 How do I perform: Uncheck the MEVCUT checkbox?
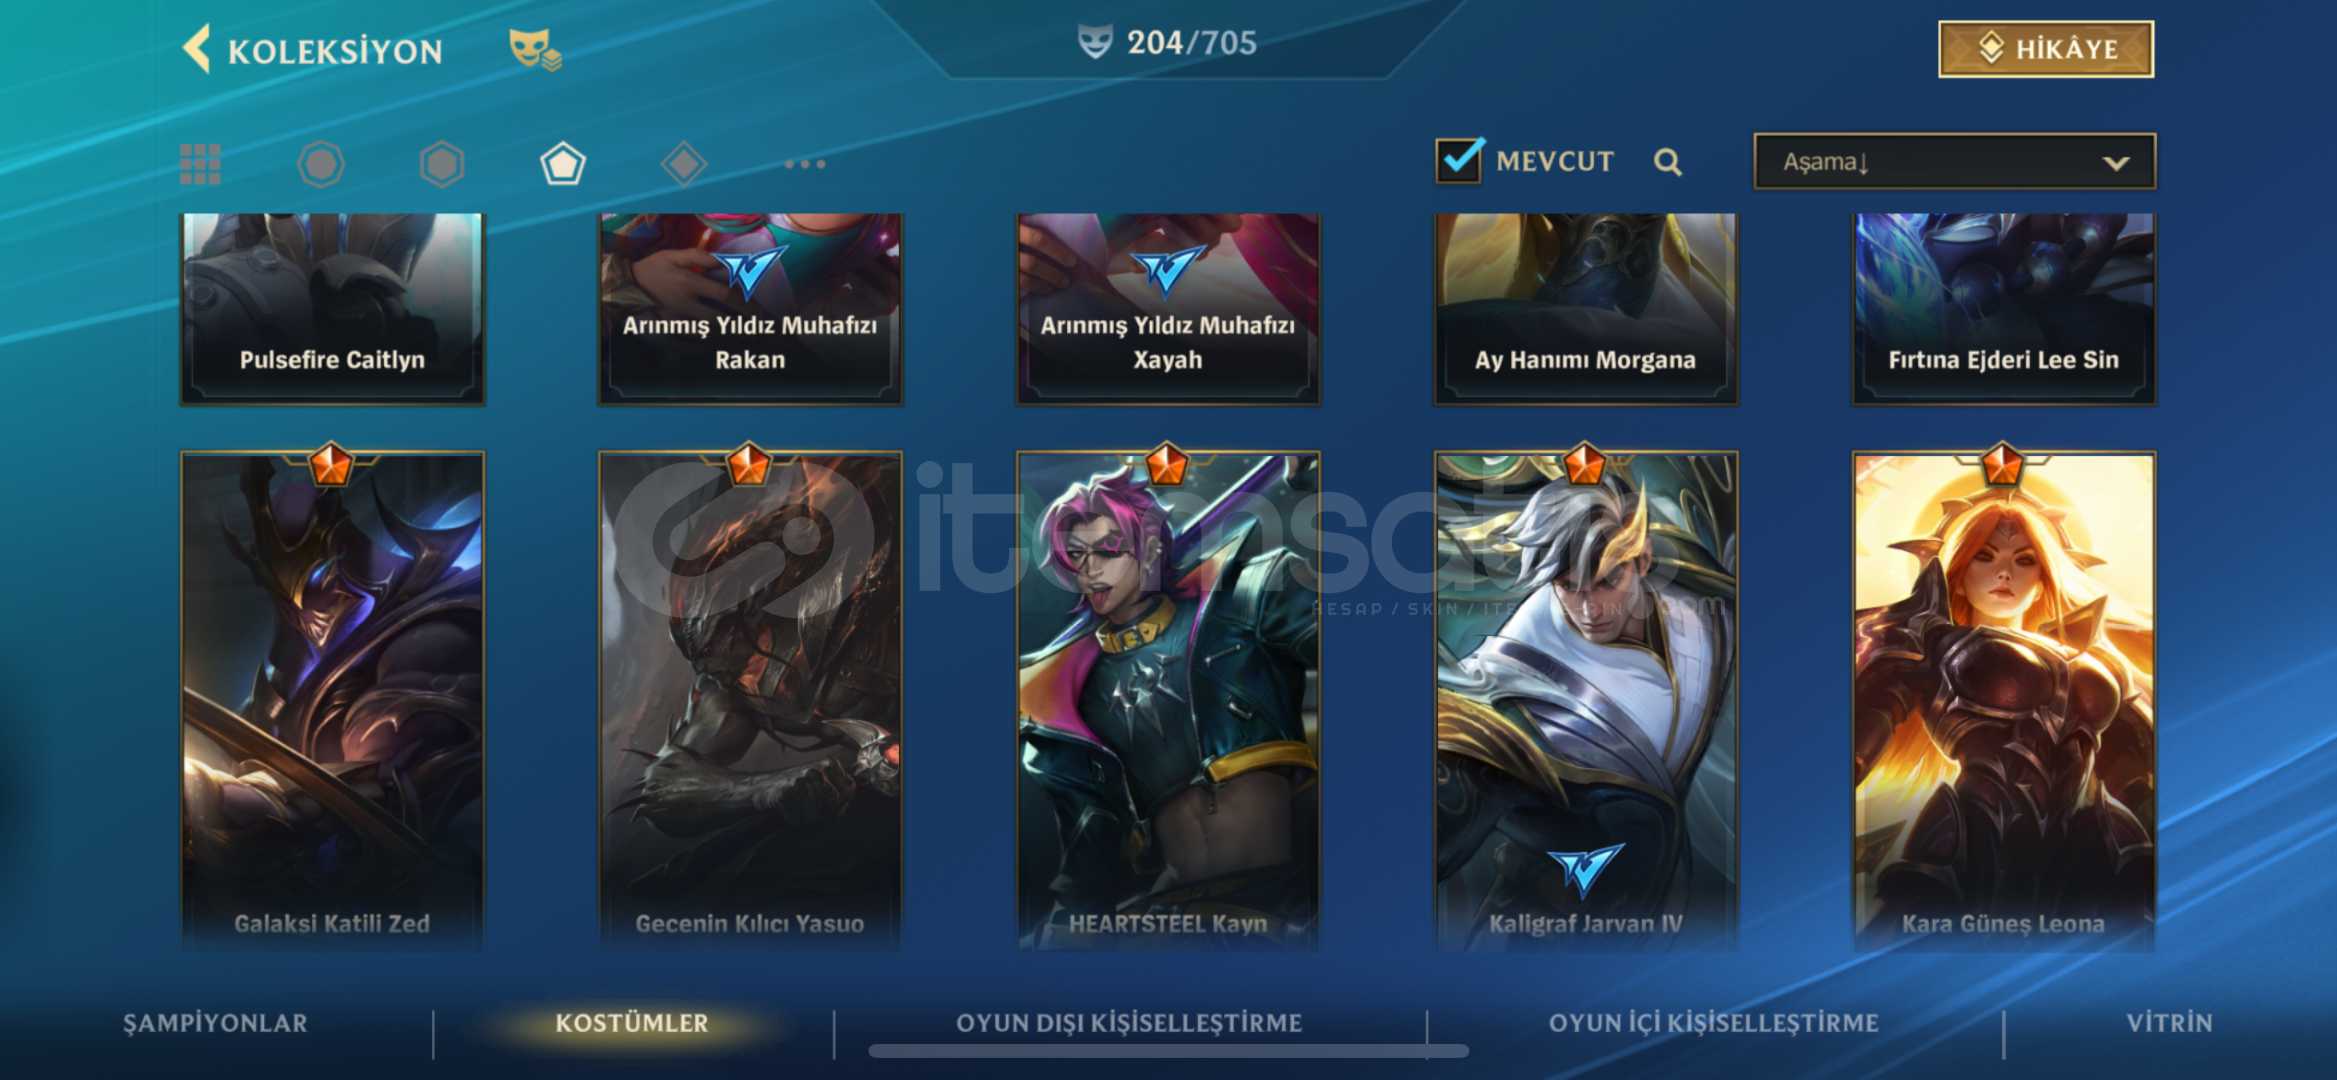(x=1459, y=160)
